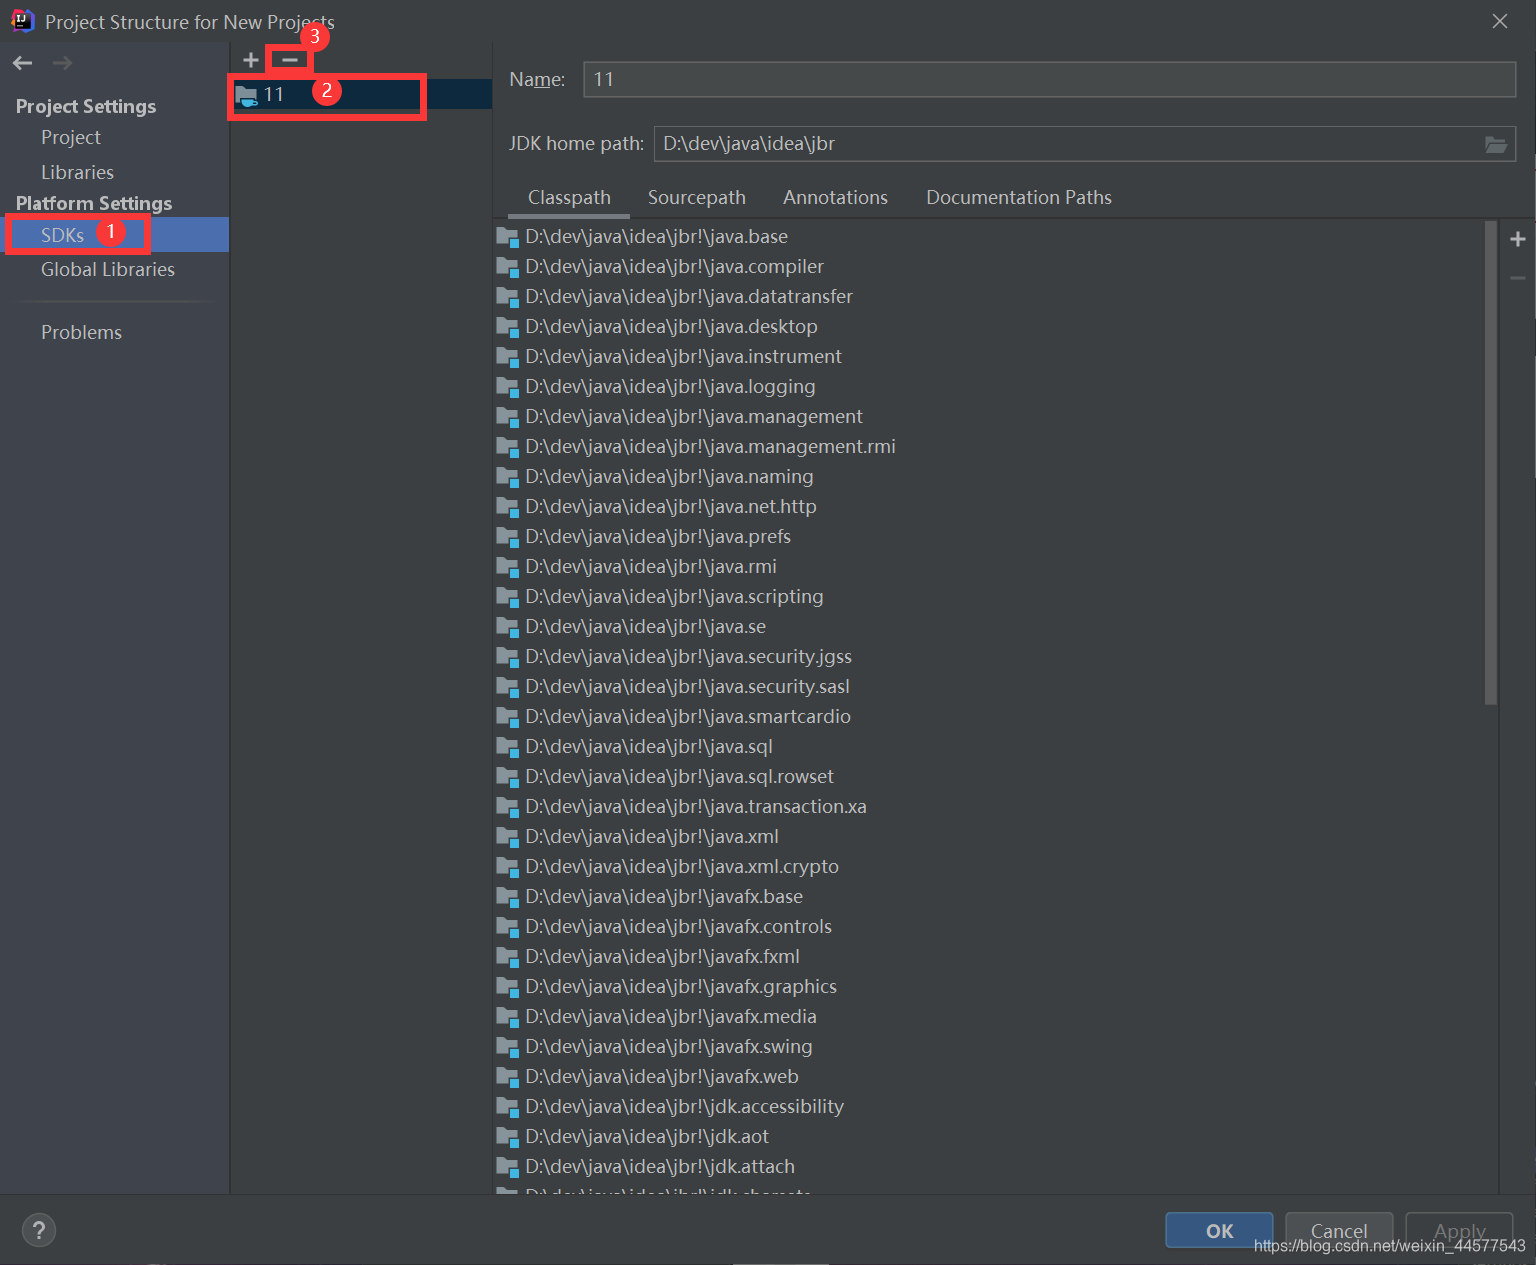
Task: Open Project settings page
Action: 71,137
